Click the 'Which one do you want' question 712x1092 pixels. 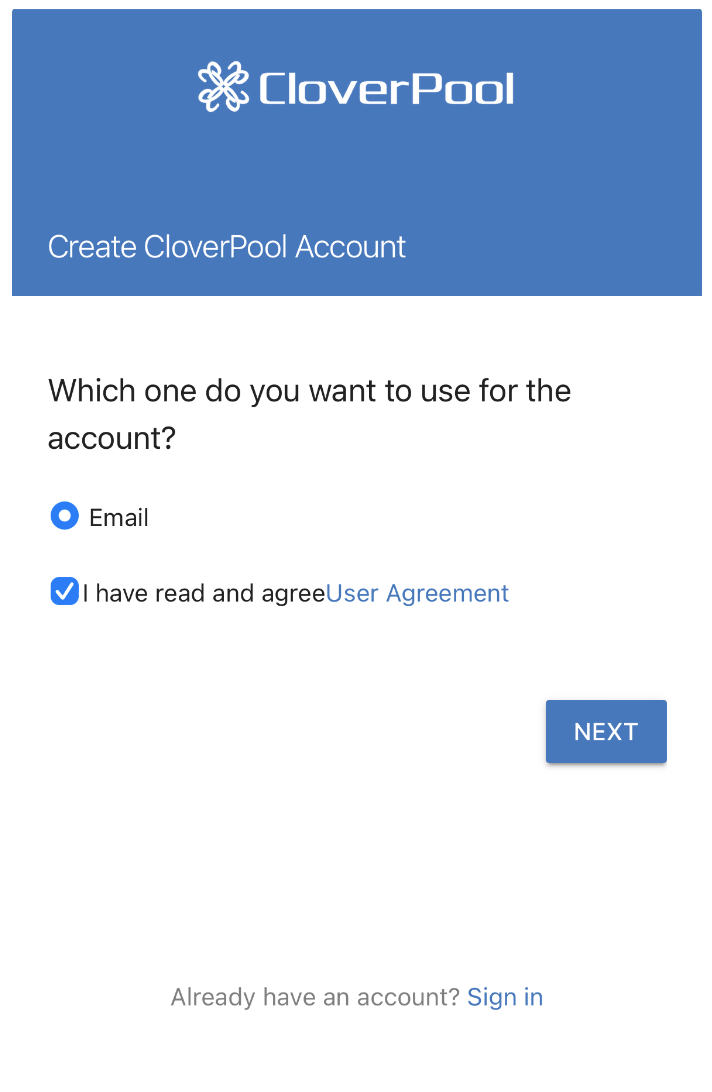tap(309, 414)
